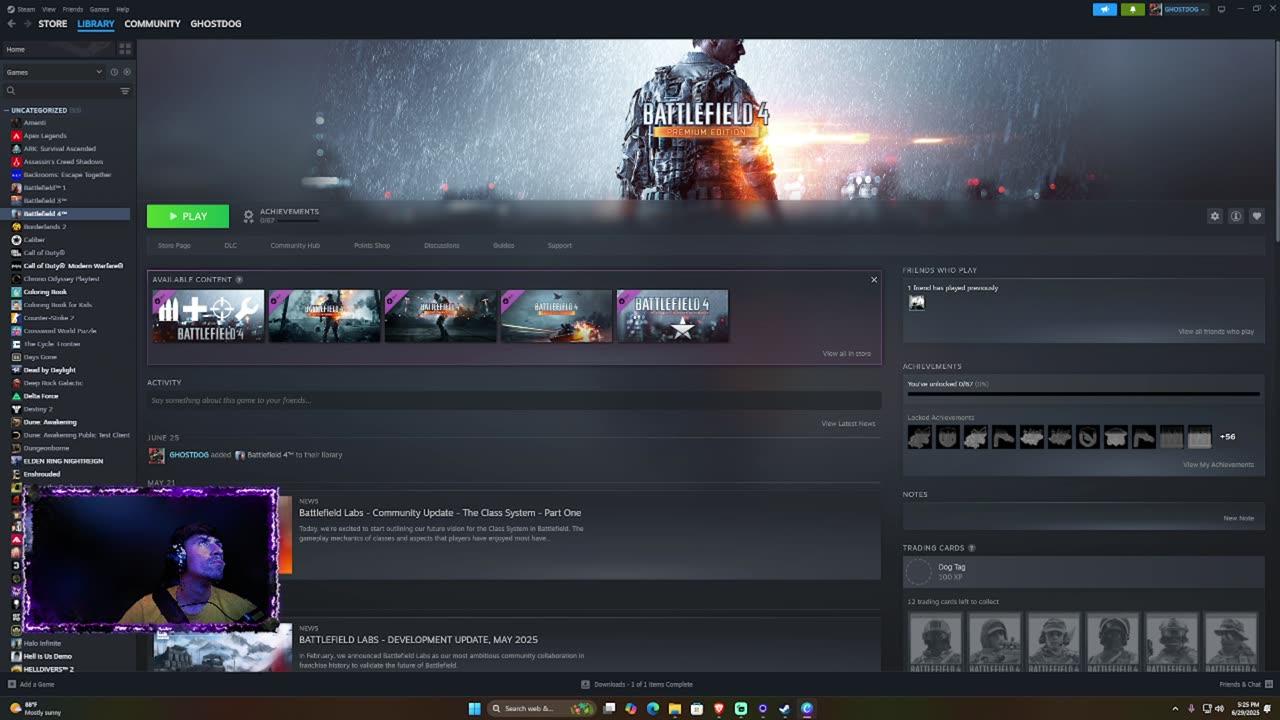This screenshot has height=720, width=1280.
Task: Click the +56 more achievements indicator
Action: click(x=1227, y=436)
